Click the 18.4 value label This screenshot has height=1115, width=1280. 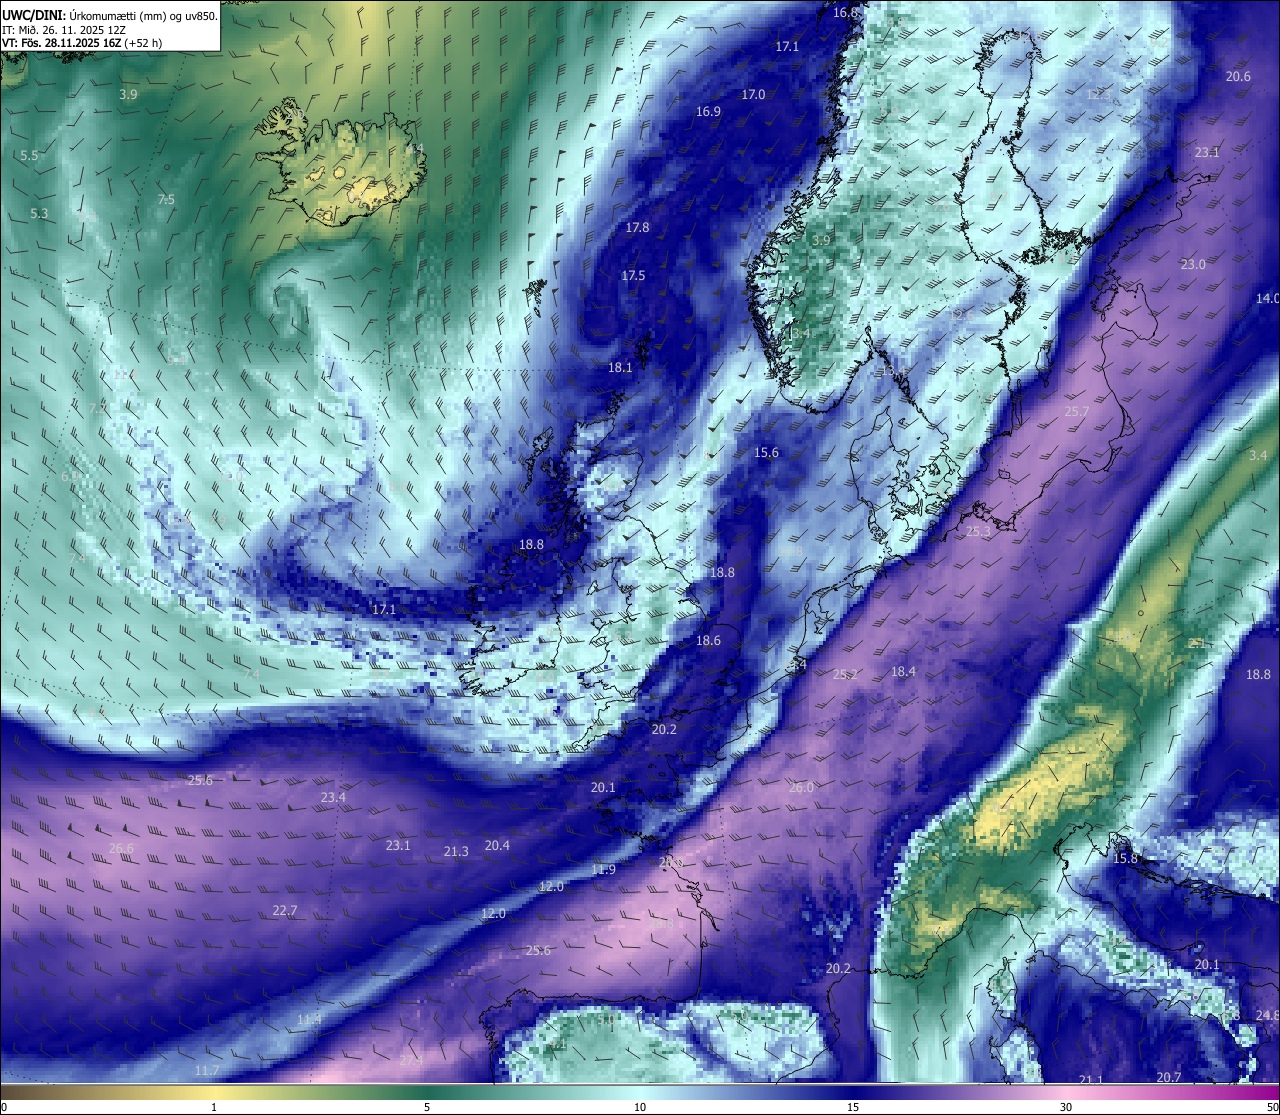(x=903, y=672)
